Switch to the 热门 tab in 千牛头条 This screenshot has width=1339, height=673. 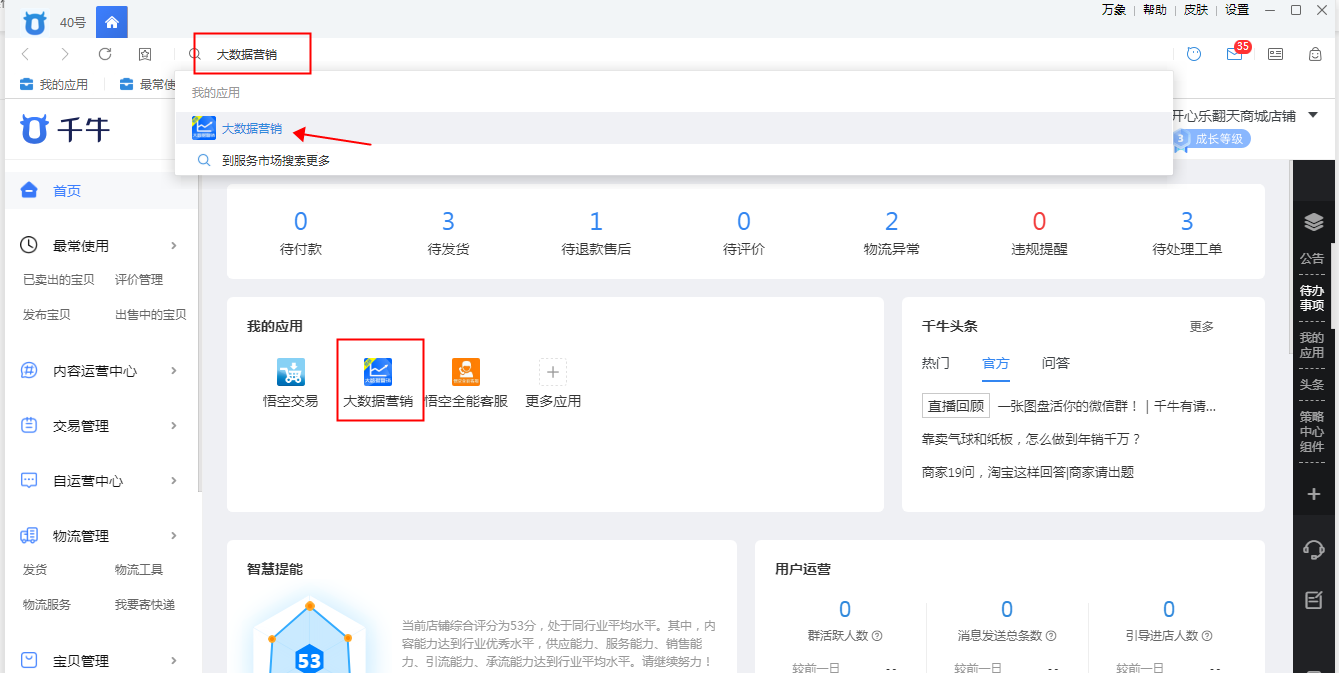936,363
